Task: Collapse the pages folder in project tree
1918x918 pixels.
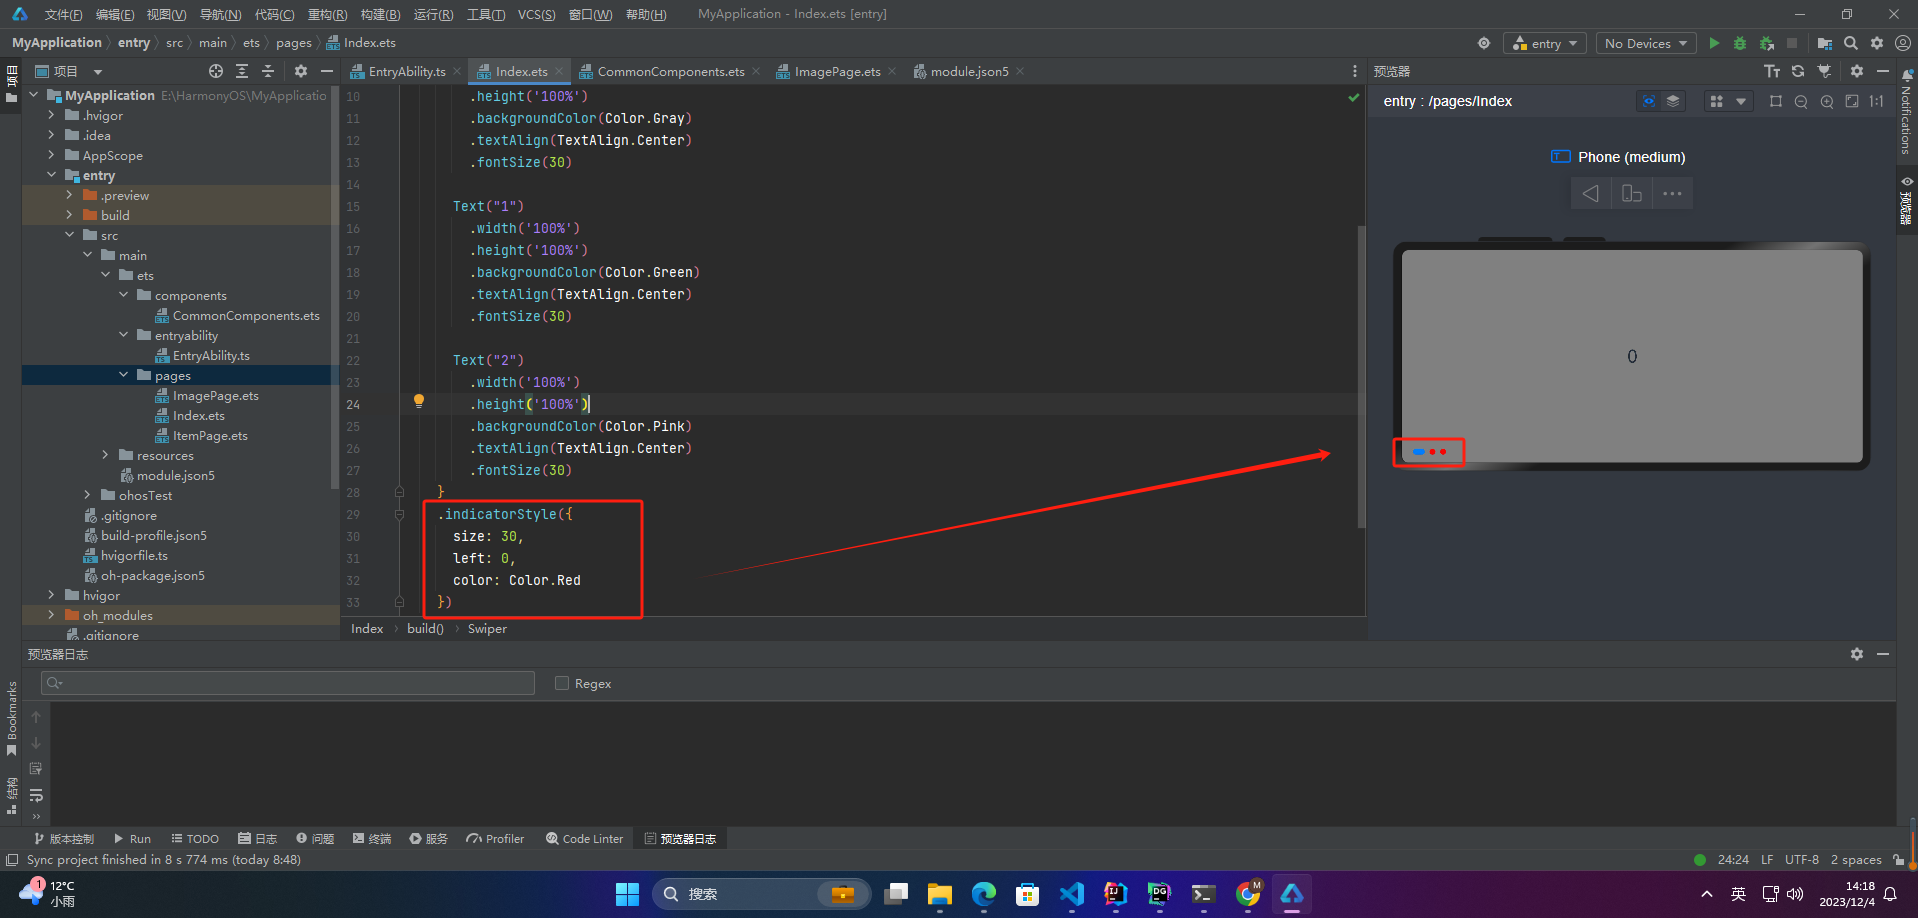Action: (x=124, y=375)
